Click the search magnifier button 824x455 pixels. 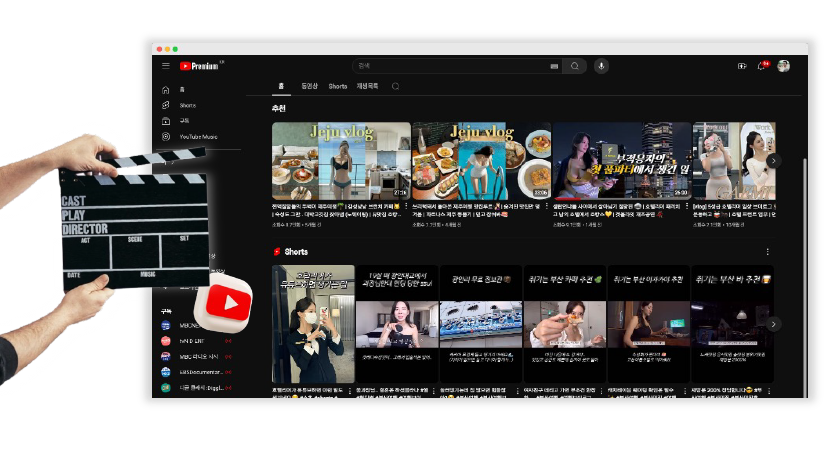[574, 66]
